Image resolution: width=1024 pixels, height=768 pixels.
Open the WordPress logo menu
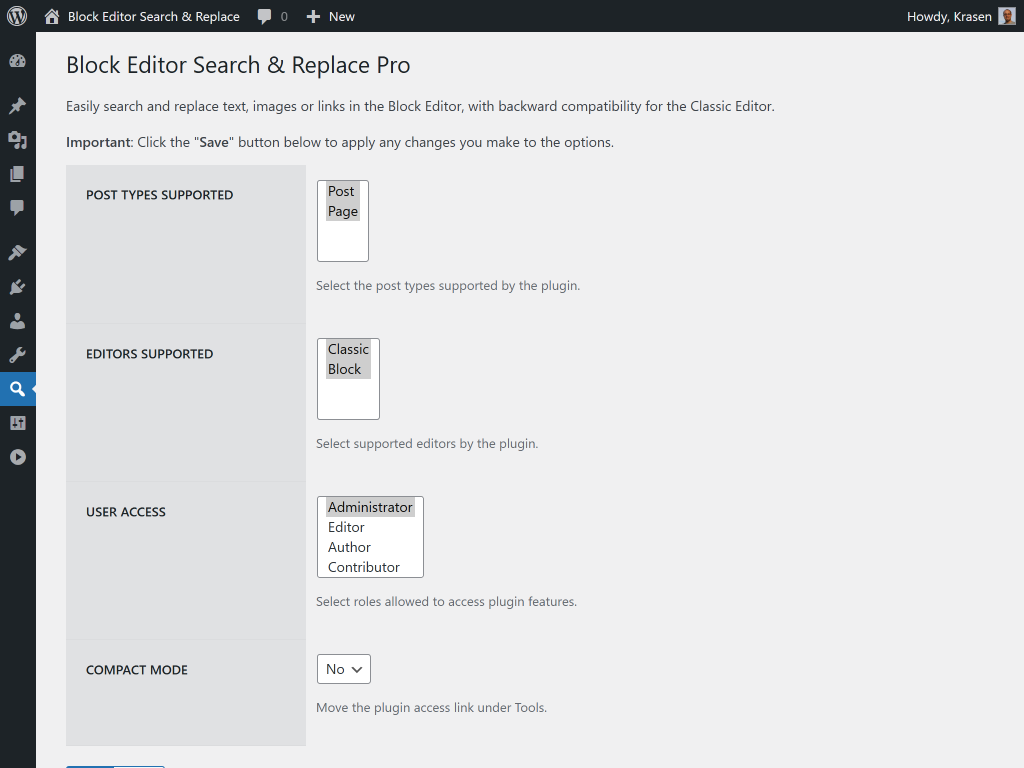click(17, 16)
